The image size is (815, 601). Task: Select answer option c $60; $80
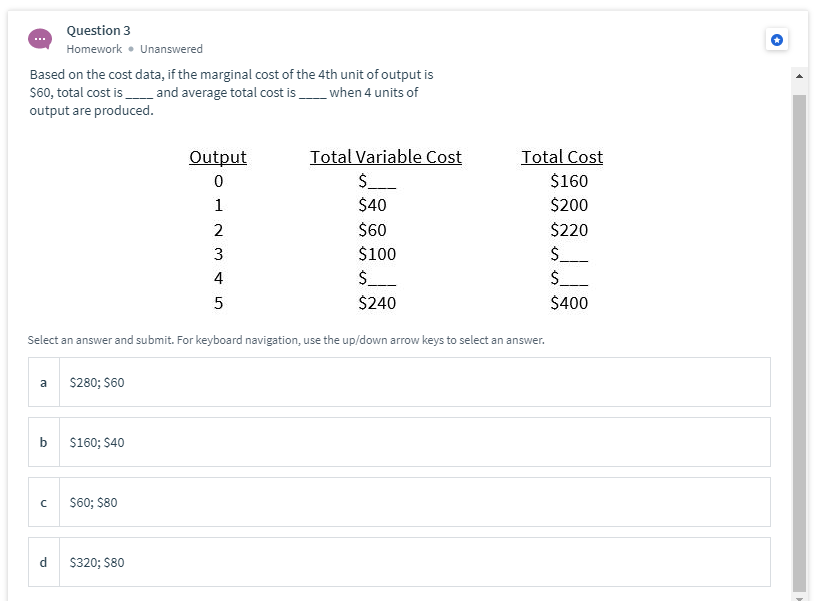[x=399, y=502]
